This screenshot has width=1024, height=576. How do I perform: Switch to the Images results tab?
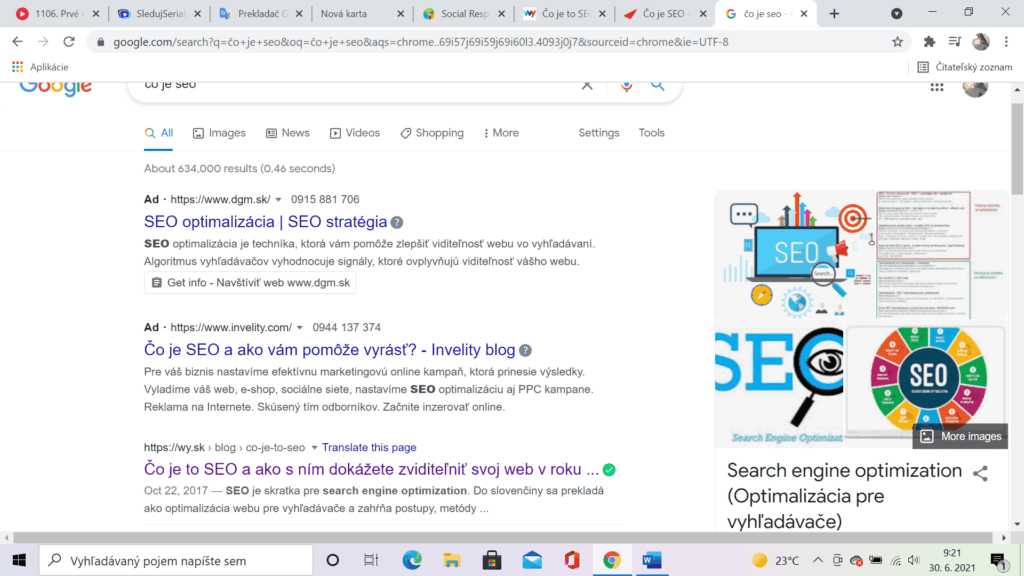(219, 133)
